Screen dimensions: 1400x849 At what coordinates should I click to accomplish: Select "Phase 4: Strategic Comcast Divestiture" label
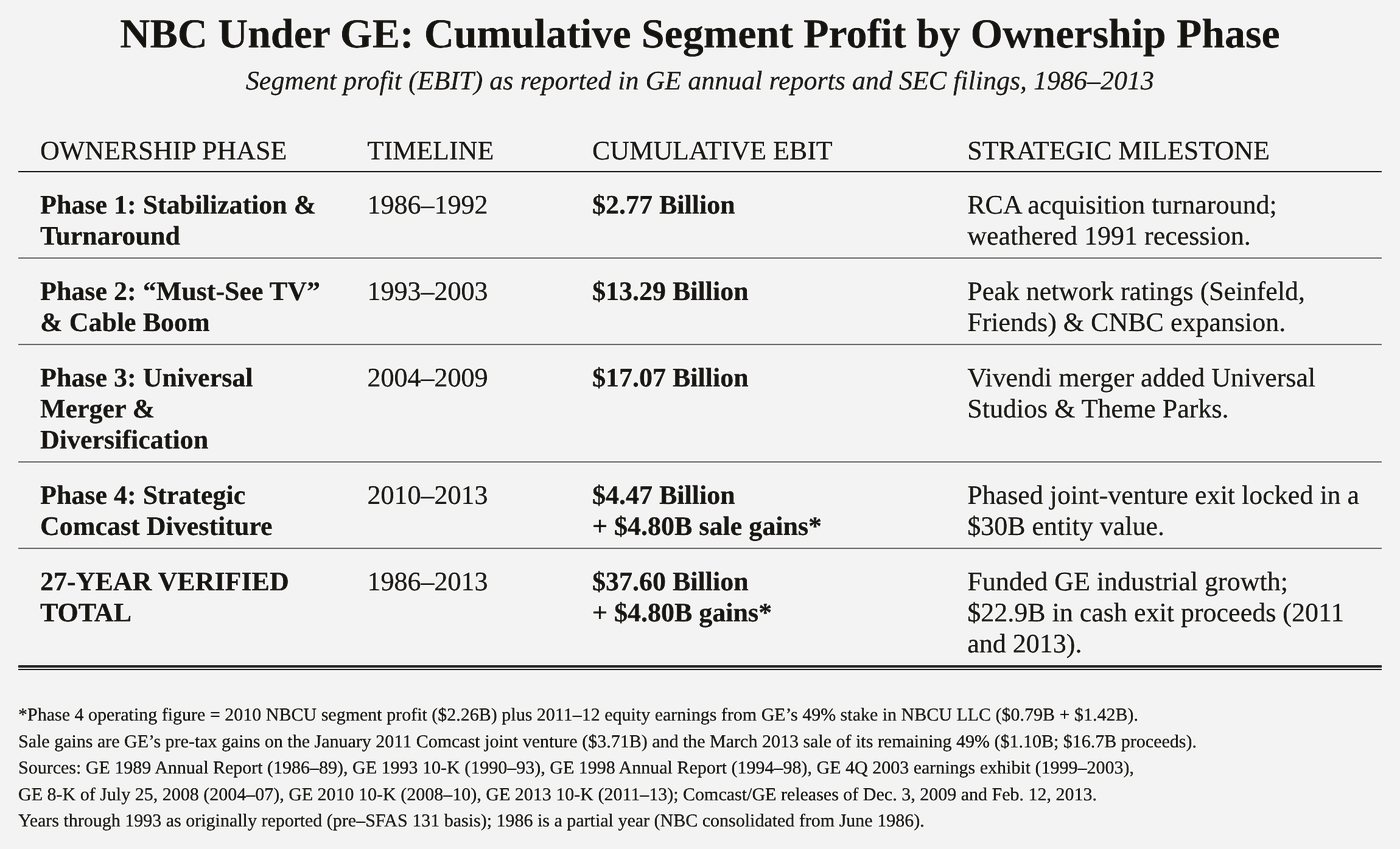[156, 511]
